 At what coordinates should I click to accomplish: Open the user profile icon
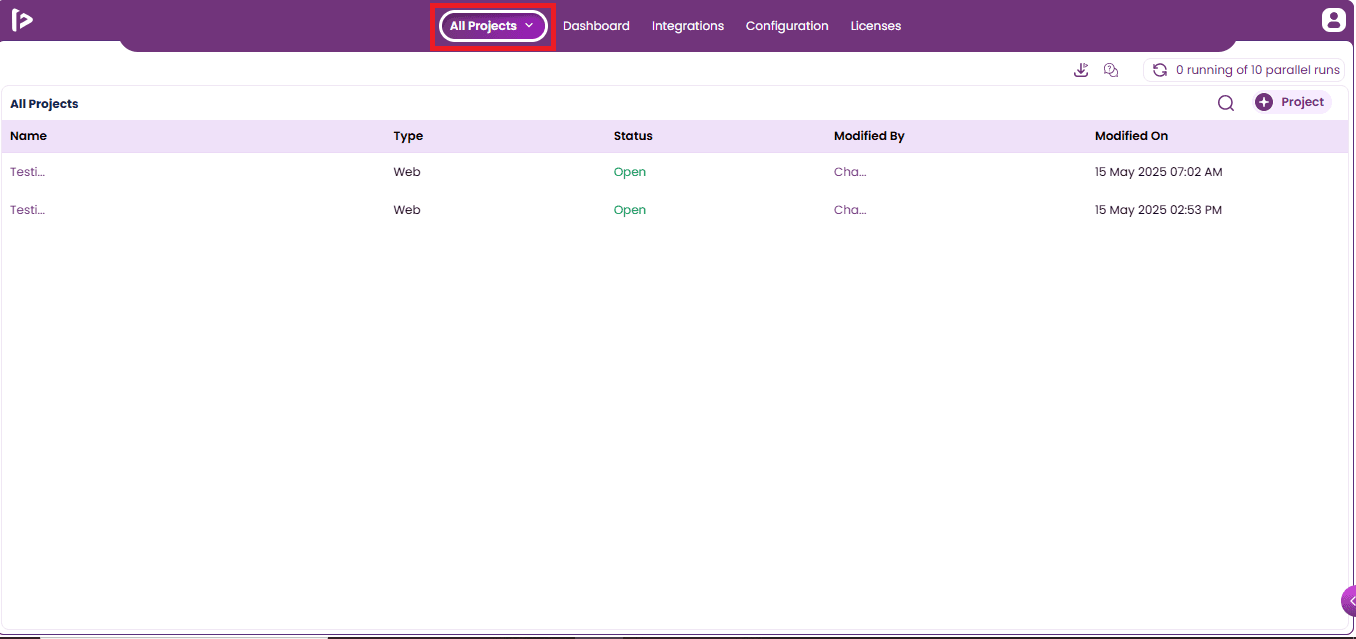tap(1333, 20)
